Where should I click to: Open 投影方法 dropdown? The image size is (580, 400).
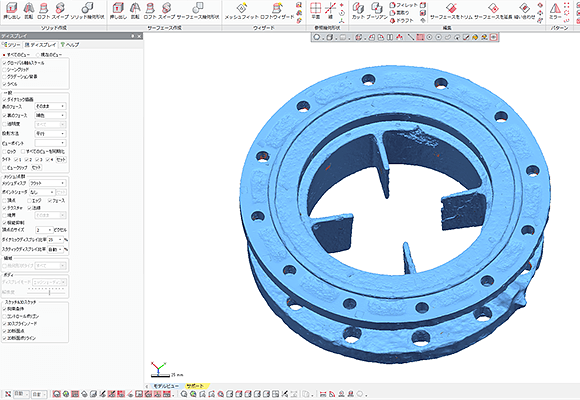click(50, 134)
